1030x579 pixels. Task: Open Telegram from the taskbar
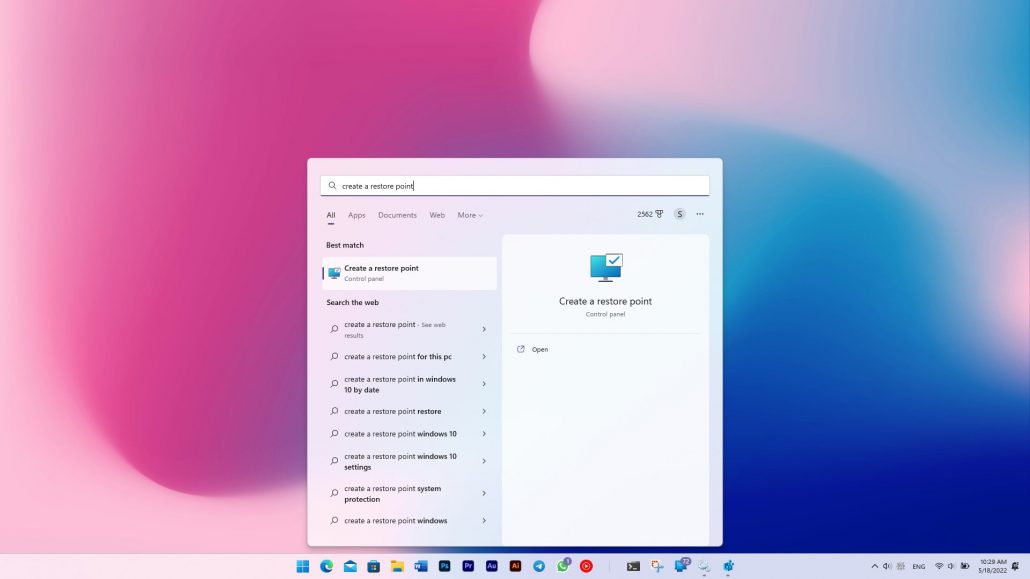point(539,566)
